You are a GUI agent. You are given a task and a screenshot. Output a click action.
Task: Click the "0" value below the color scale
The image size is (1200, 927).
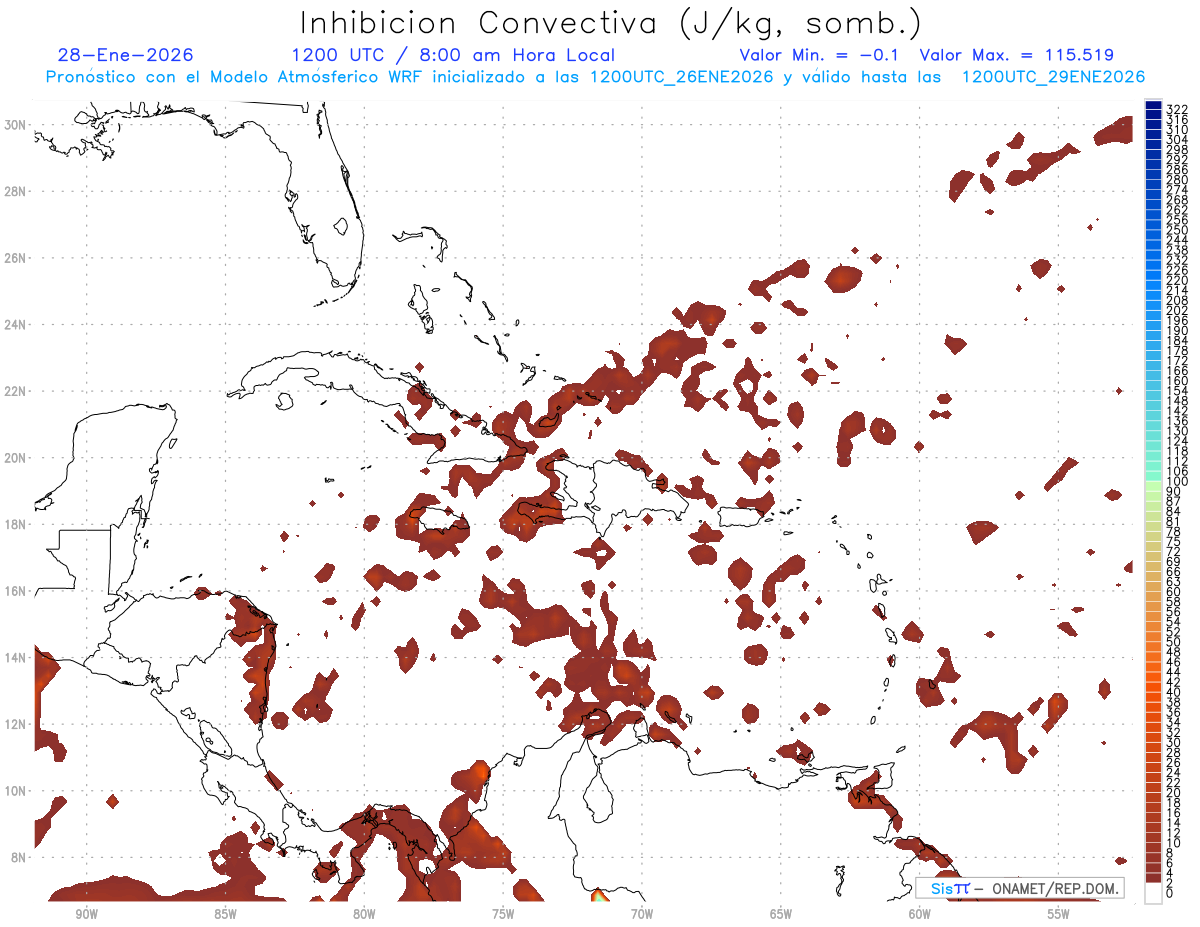1170,893
